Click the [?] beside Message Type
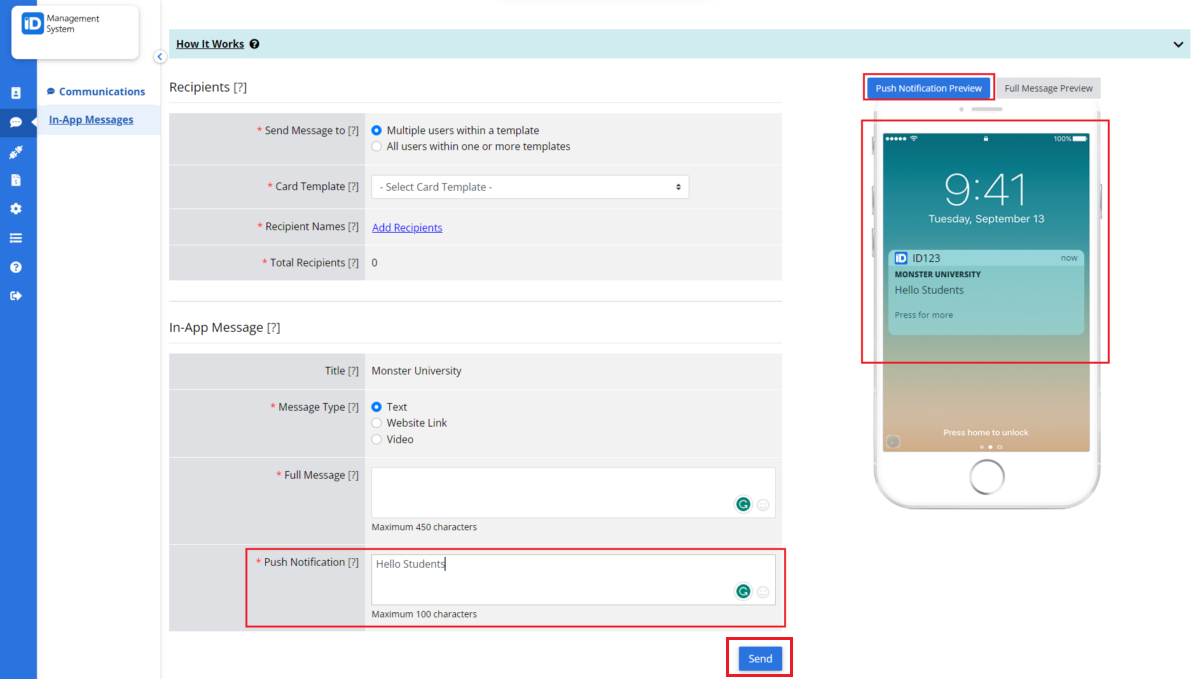Screen dimensions: 1200x679 353,407
